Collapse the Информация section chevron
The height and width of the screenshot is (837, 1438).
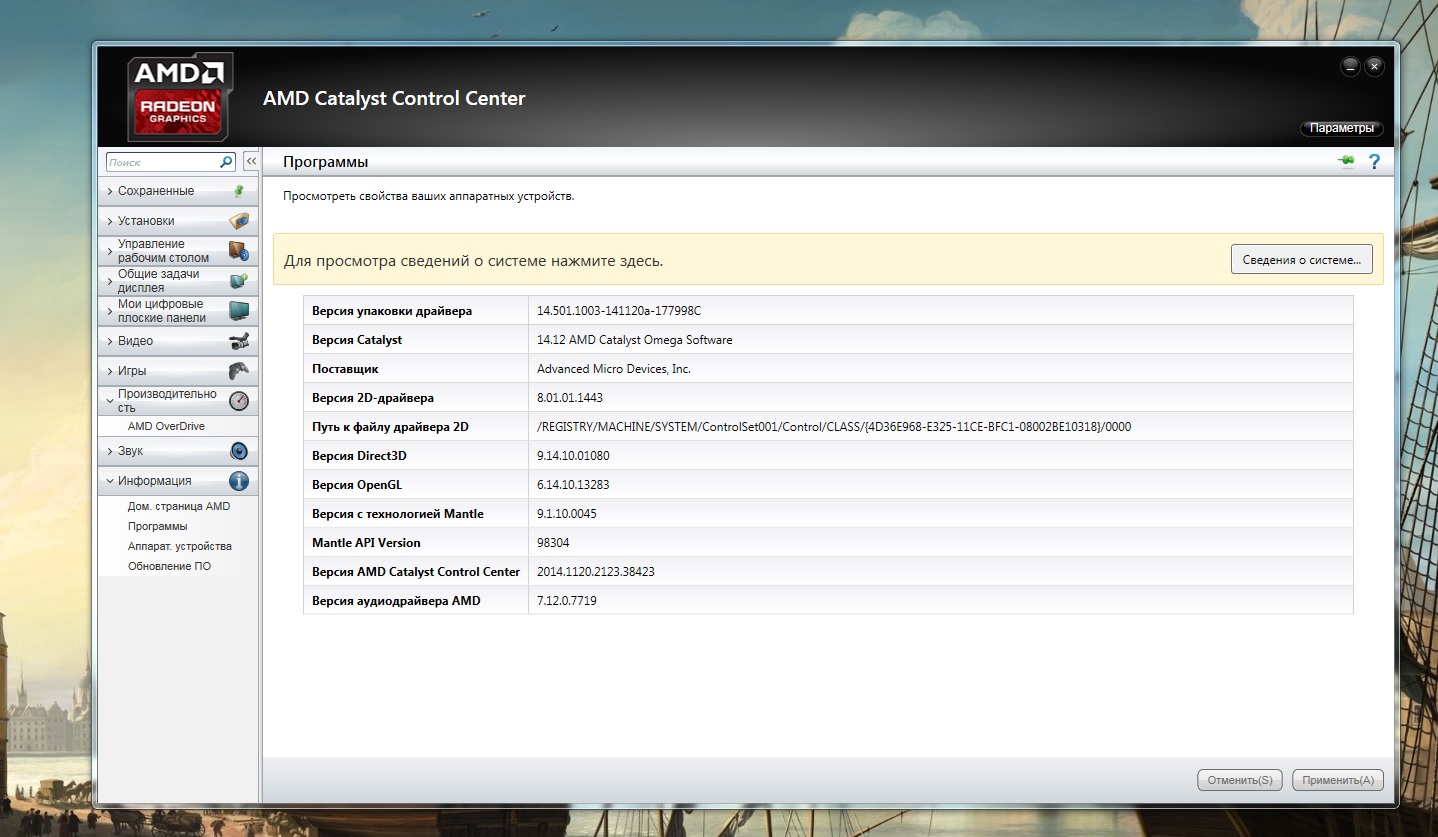[110, 481]
